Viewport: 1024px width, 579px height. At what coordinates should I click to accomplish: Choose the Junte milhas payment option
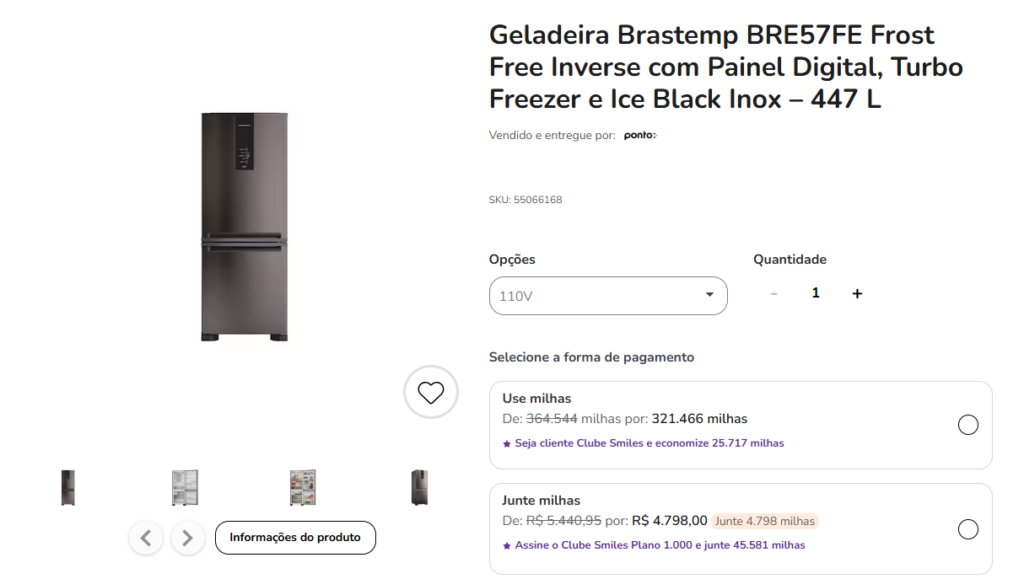(968, 529)
